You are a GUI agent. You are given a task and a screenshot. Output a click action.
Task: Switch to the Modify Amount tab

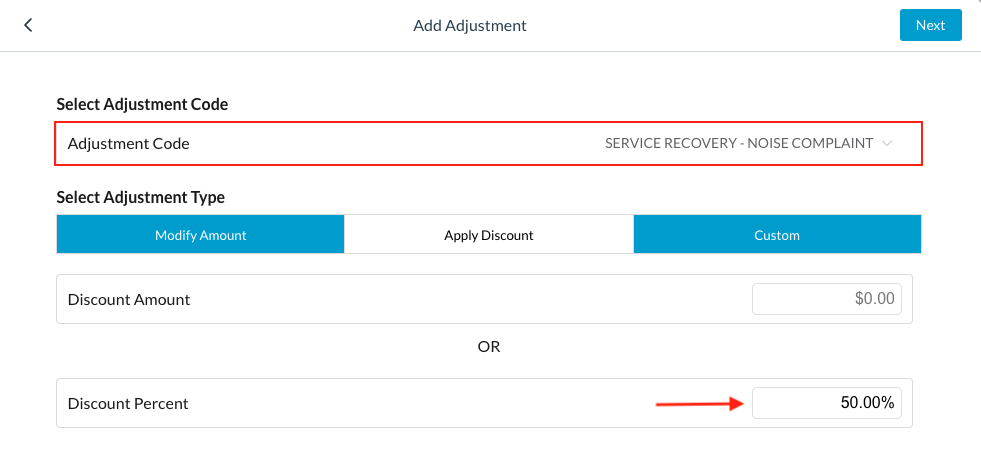click(200, 235)
